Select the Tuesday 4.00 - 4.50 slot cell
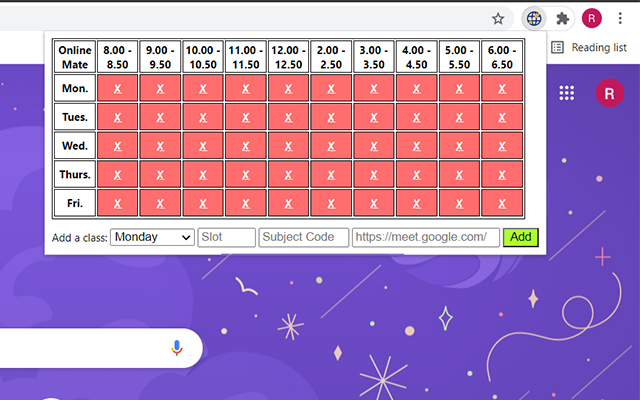Viewport: 640px width, 400px height. pyautogui.click(x=416, y=117)
